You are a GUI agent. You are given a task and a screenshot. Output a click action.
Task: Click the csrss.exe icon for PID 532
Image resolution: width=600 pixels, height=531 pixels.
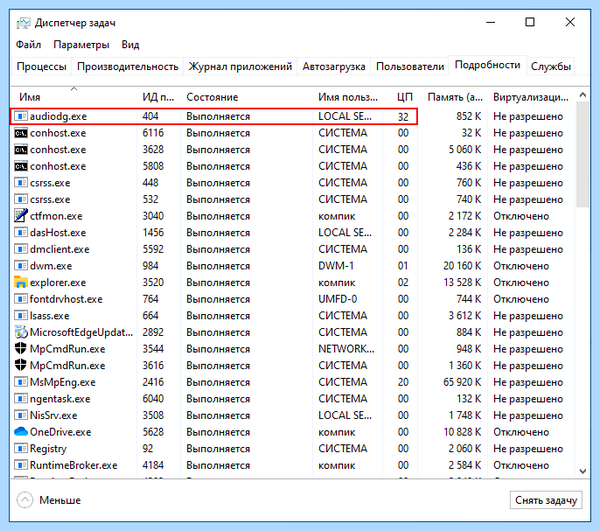pos(21,199)
